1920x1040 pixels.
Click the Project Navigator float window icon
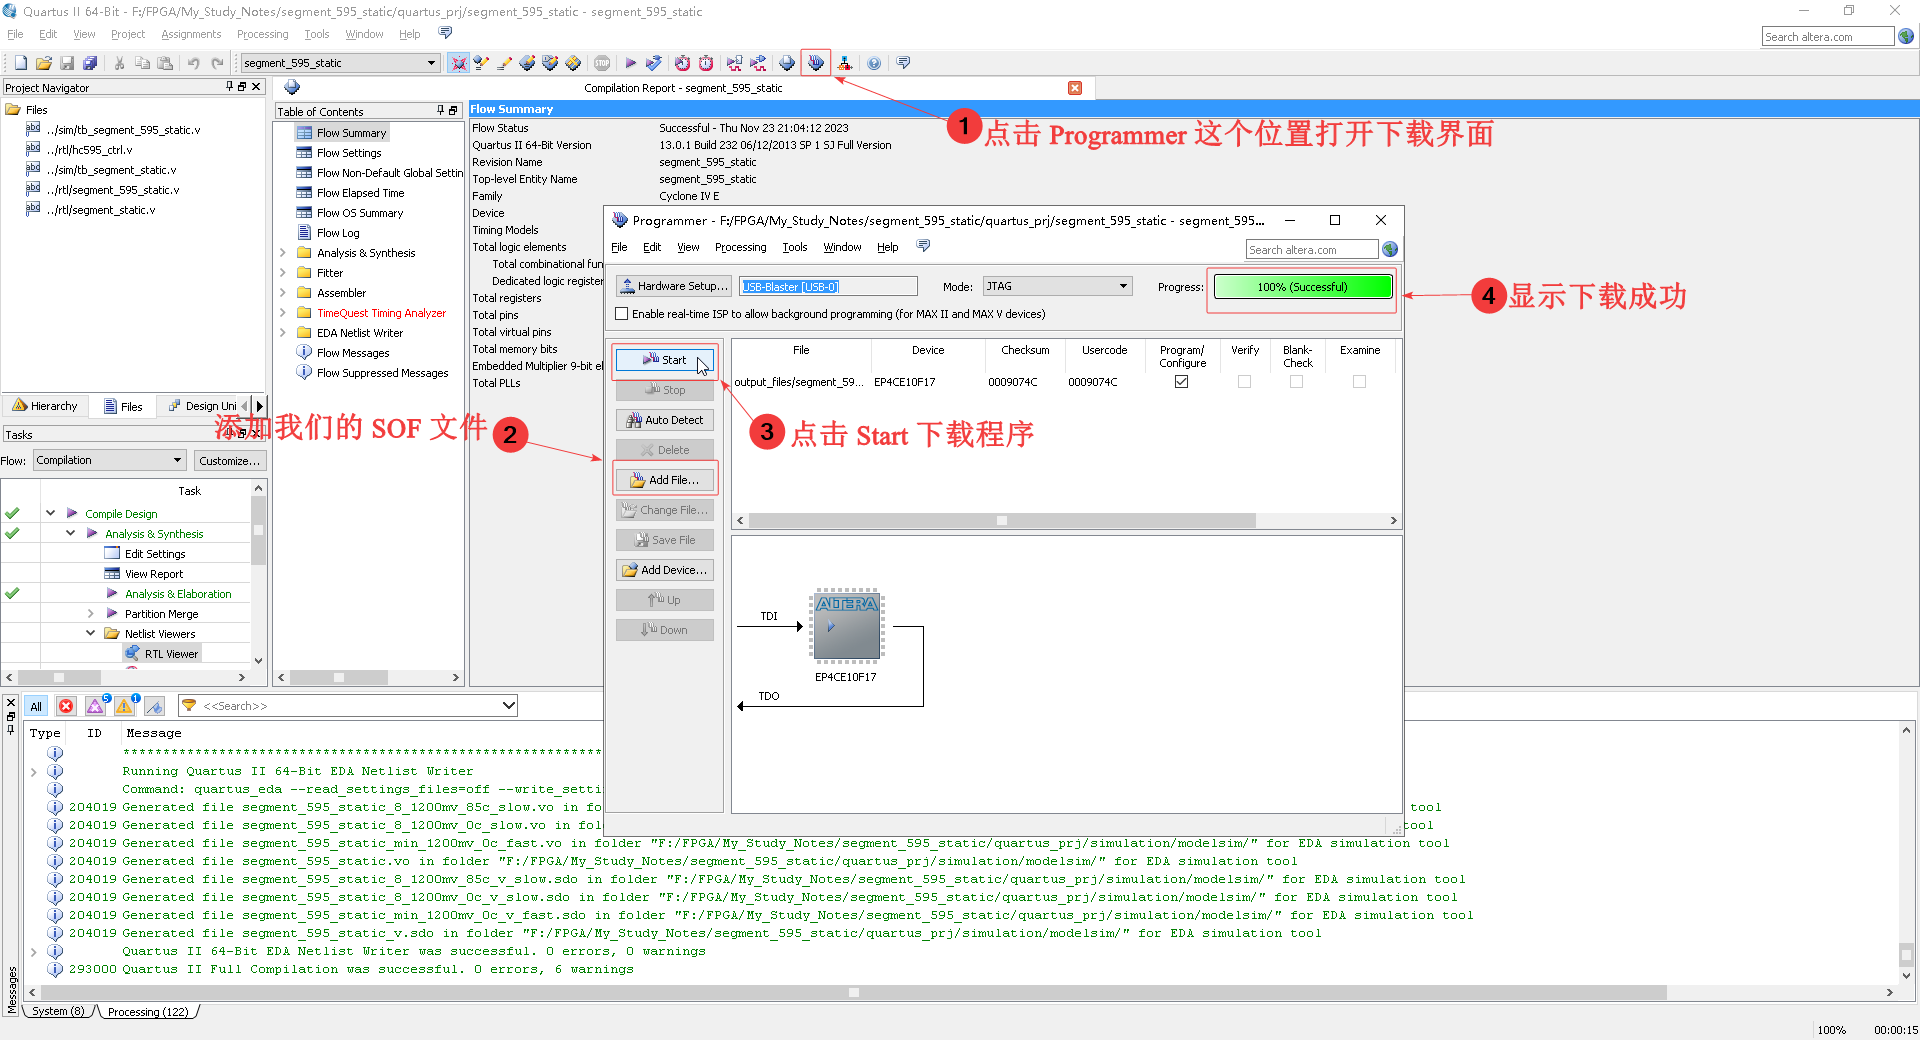click(x=242, y=87)
